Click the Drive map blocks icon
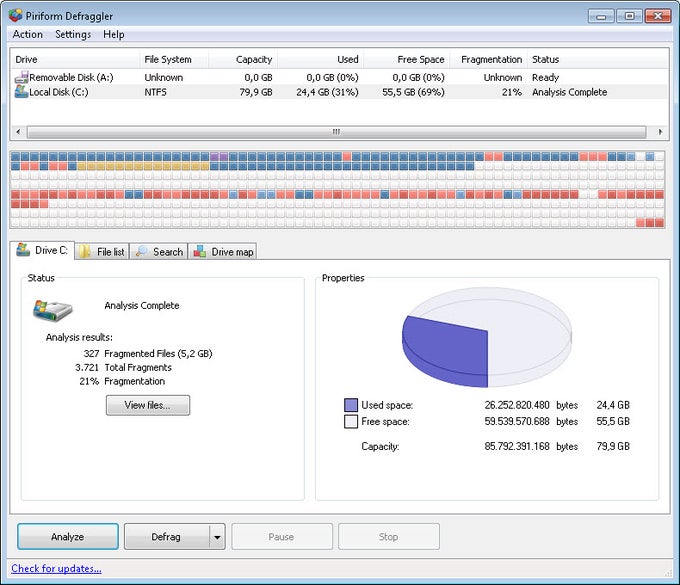Image resolution: width=680 pixels, height=585 pixels. (199, 252)
